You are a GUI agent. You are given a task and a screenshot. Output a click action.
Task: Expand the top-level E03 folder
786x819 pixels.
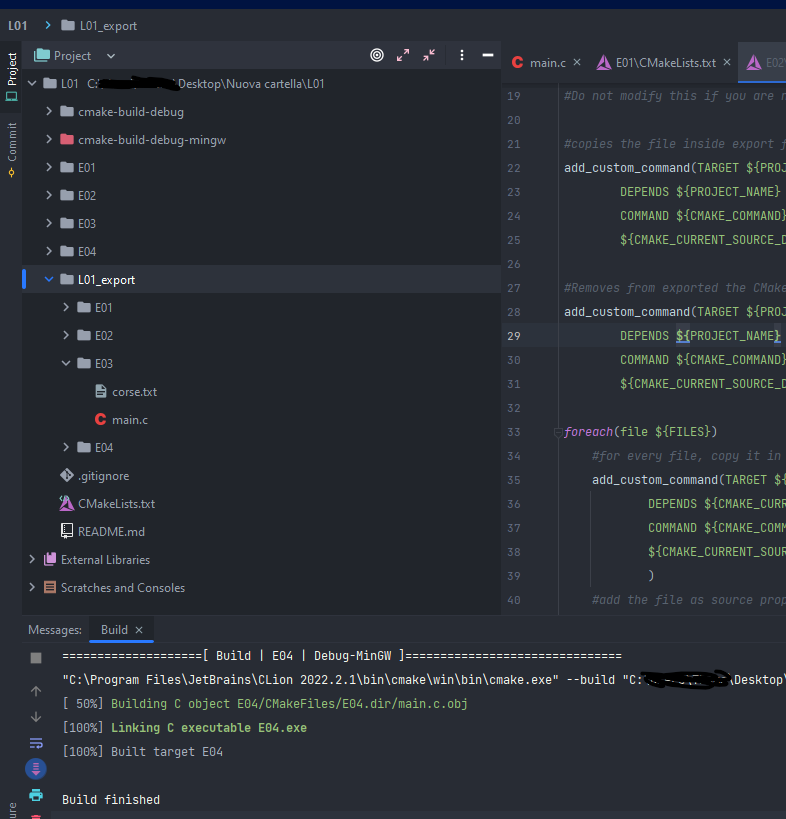pos(49,223)
